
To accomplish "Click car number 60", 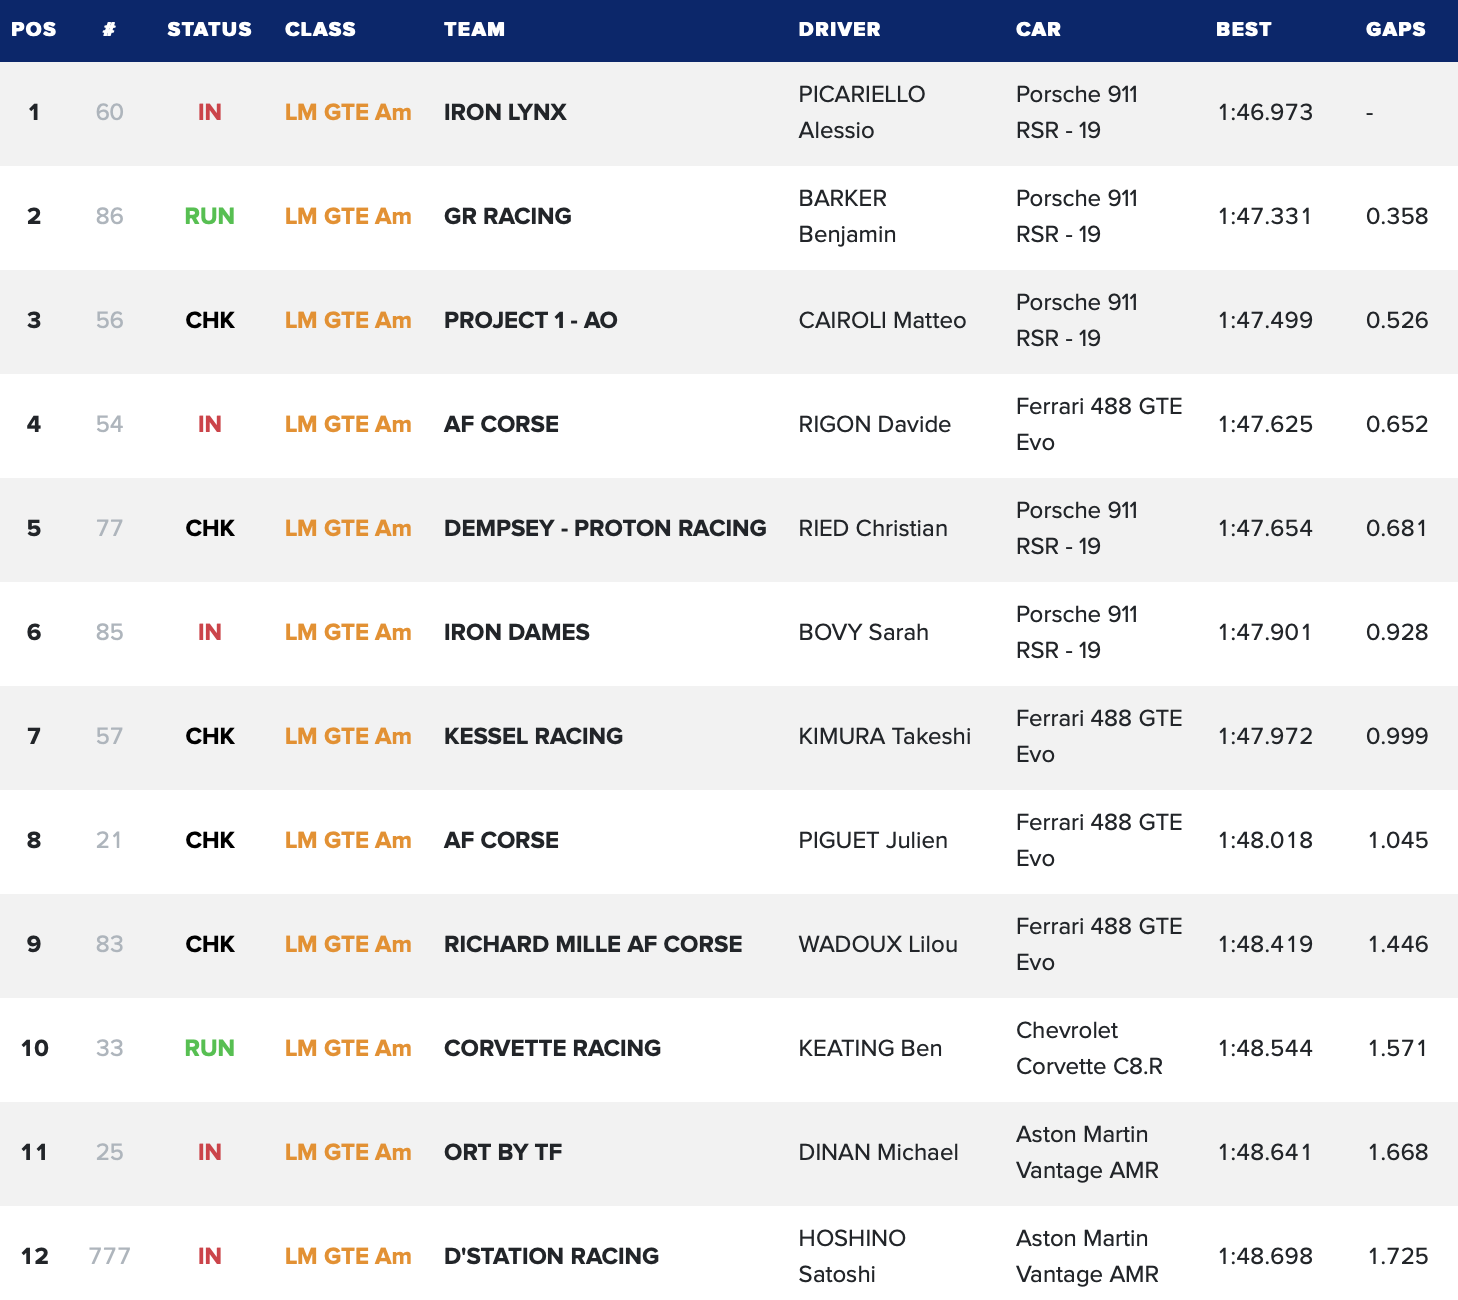I will 110,112.
